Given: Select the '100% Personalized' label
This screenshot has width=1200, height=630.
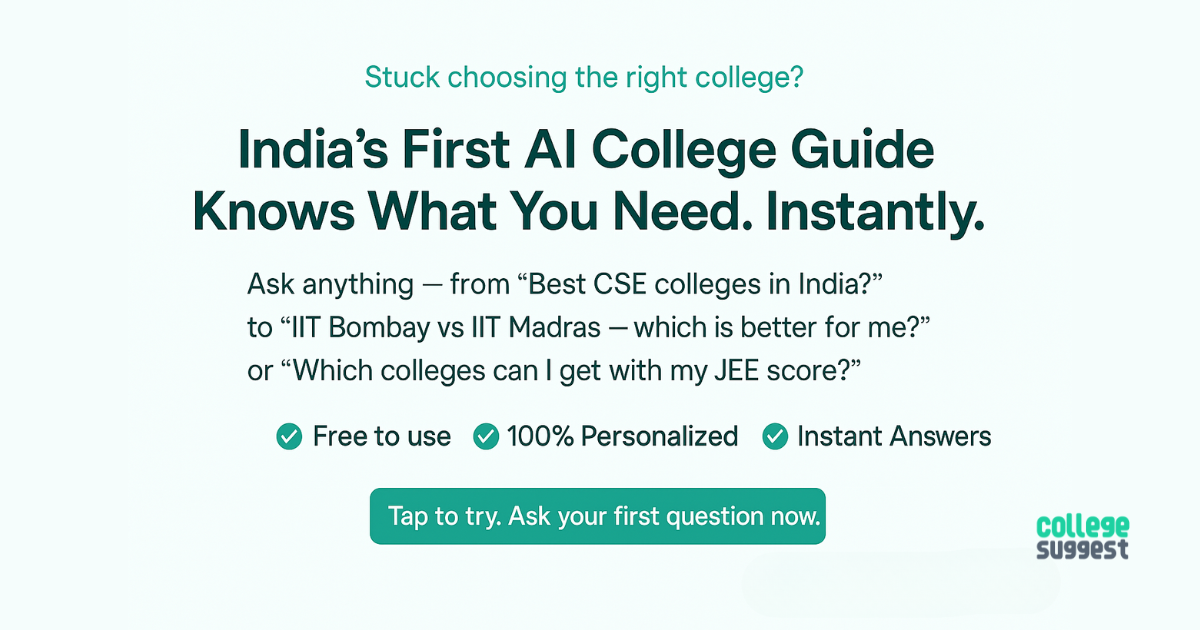Looking at the screenshot, I should [622, 437].
